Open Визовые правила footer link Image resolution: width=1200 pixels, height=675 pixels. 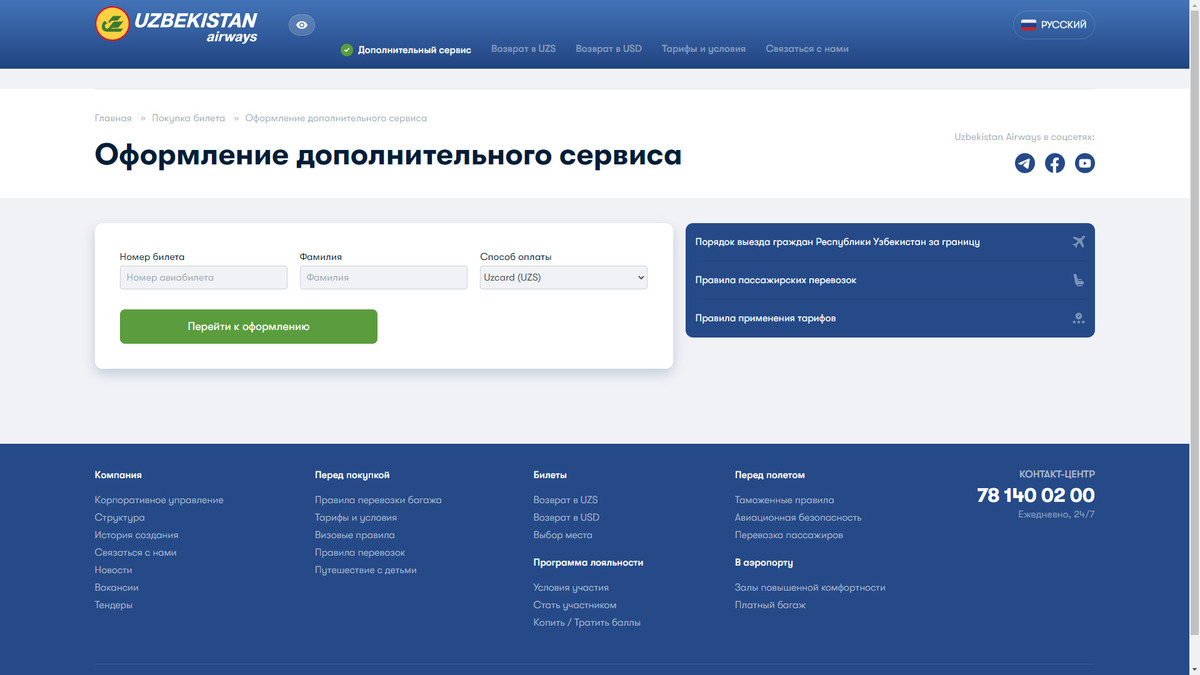355,535
